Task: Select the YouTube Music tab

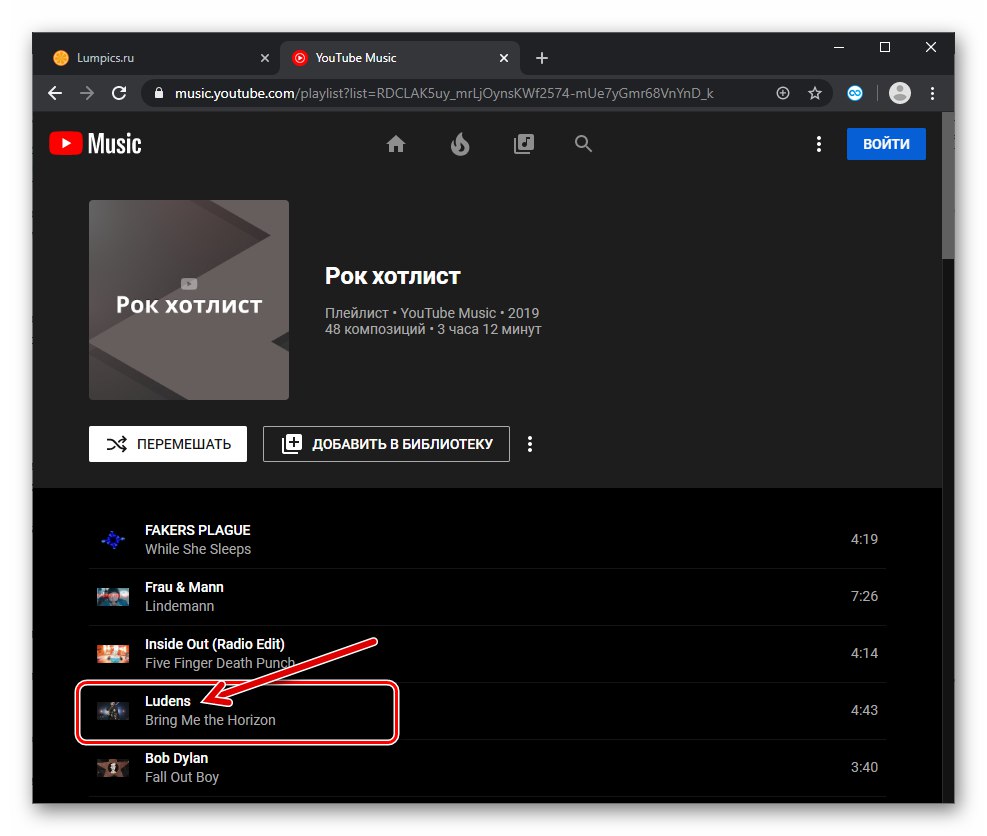Action: (400, 58)
